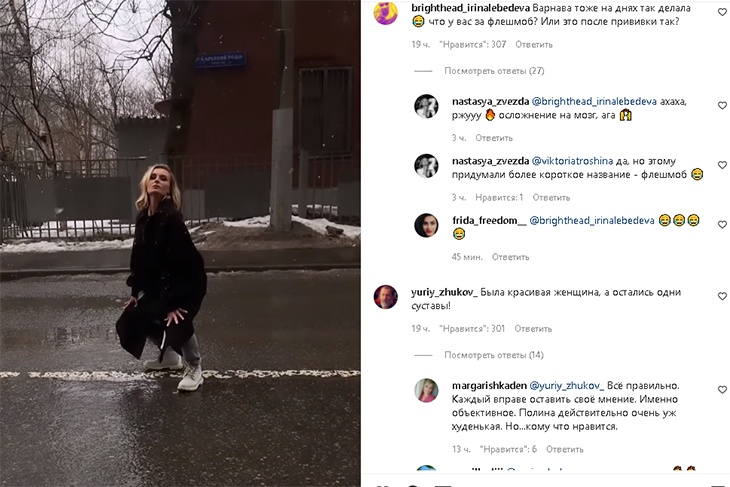730x487 pixels.
Task: Like nastasya_zvezda's reply to viktoriatroshina
Action: click(722, 165)
